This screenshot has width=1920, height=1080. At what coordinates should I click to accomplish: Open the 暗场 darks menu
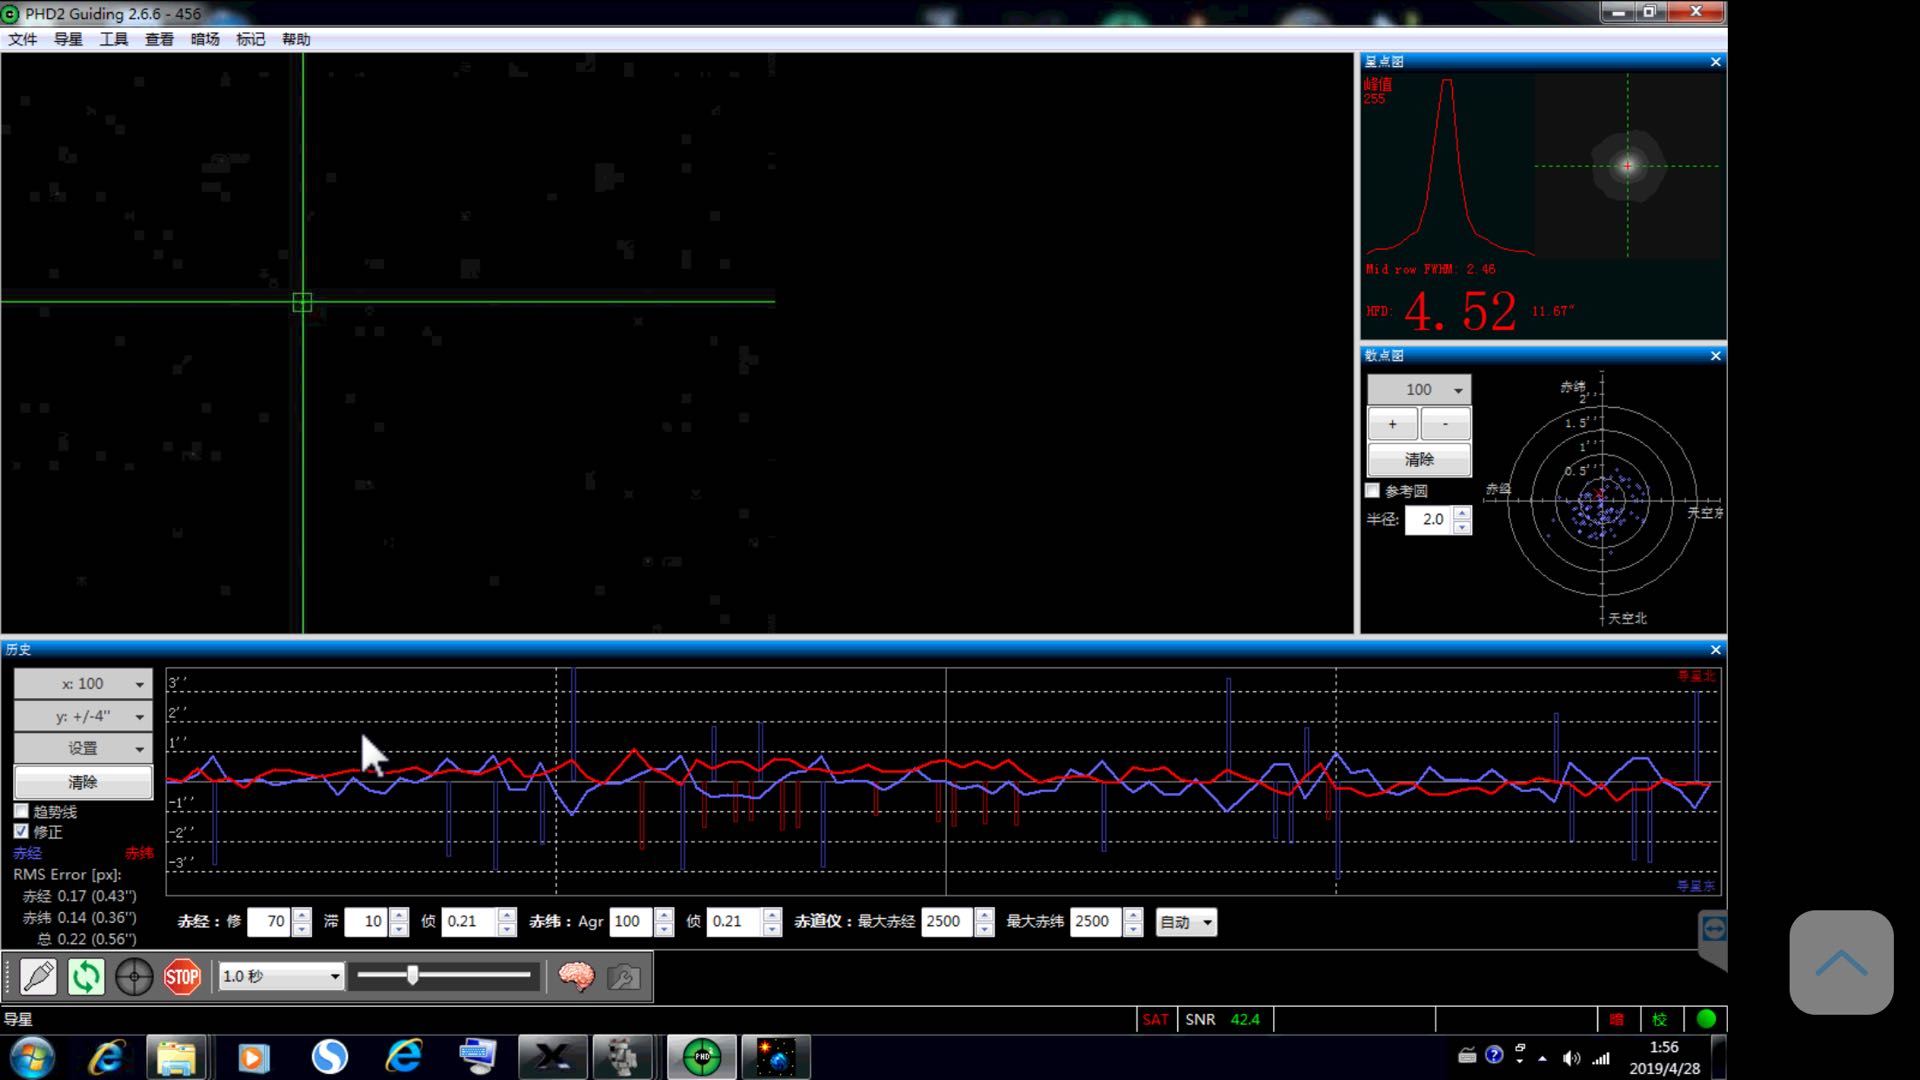click(205, 39)
